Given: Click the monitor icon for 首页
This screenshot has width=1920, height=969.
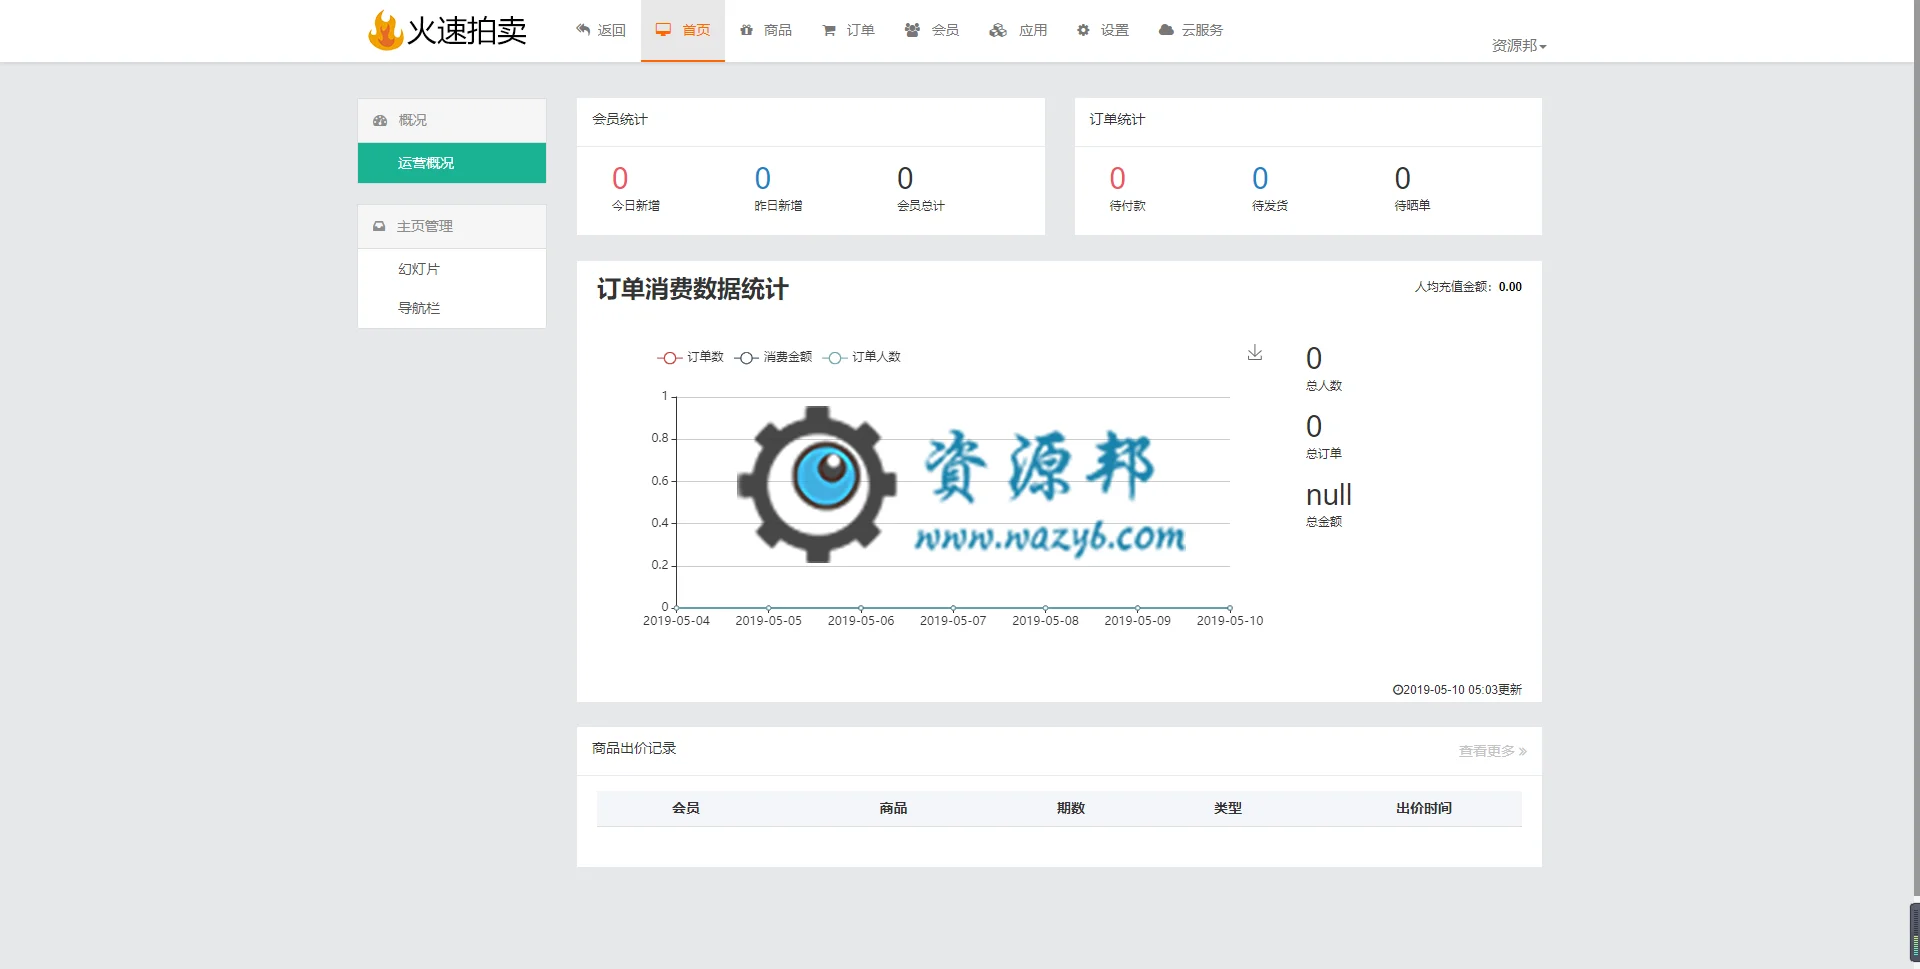Looking at the screenshot, I should pos(663,30).
